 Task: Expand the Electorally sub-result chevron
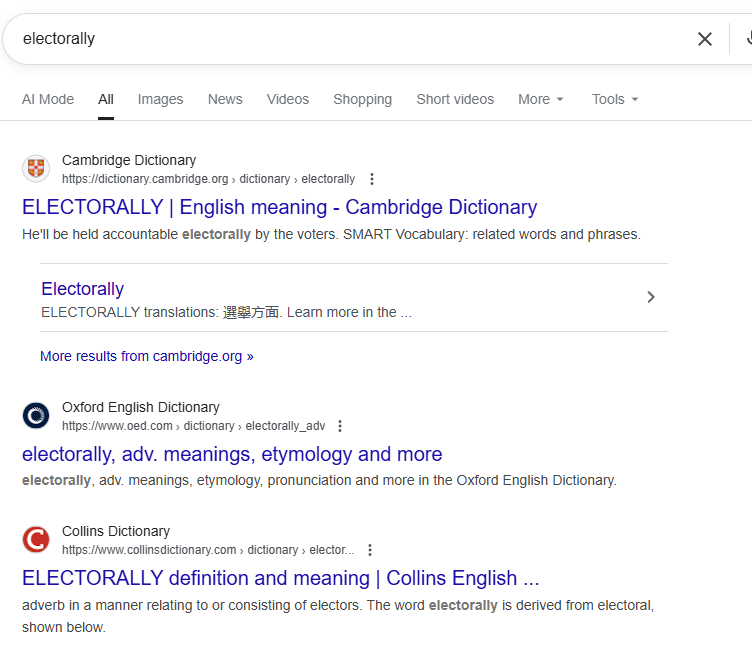click(x=651, y=297)
